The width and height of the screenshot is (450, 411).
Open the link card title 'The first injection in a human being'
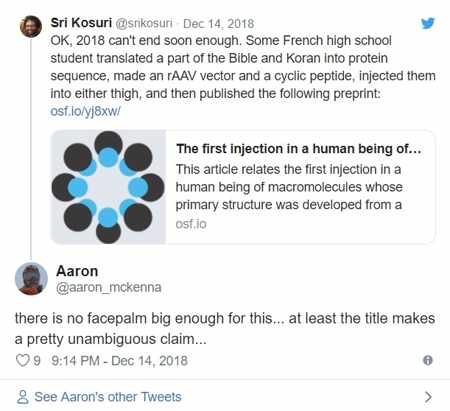point(299,149)
